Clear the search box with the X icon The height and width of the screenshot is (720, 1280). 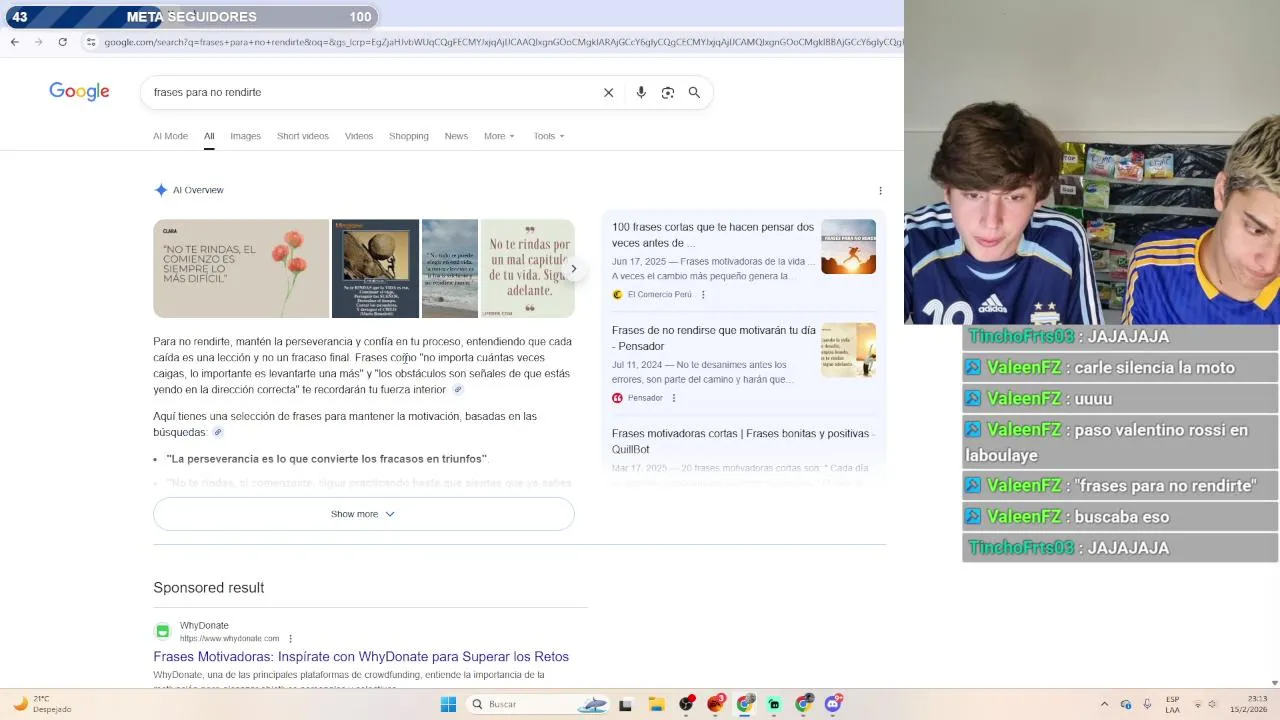tap(608, 92)
